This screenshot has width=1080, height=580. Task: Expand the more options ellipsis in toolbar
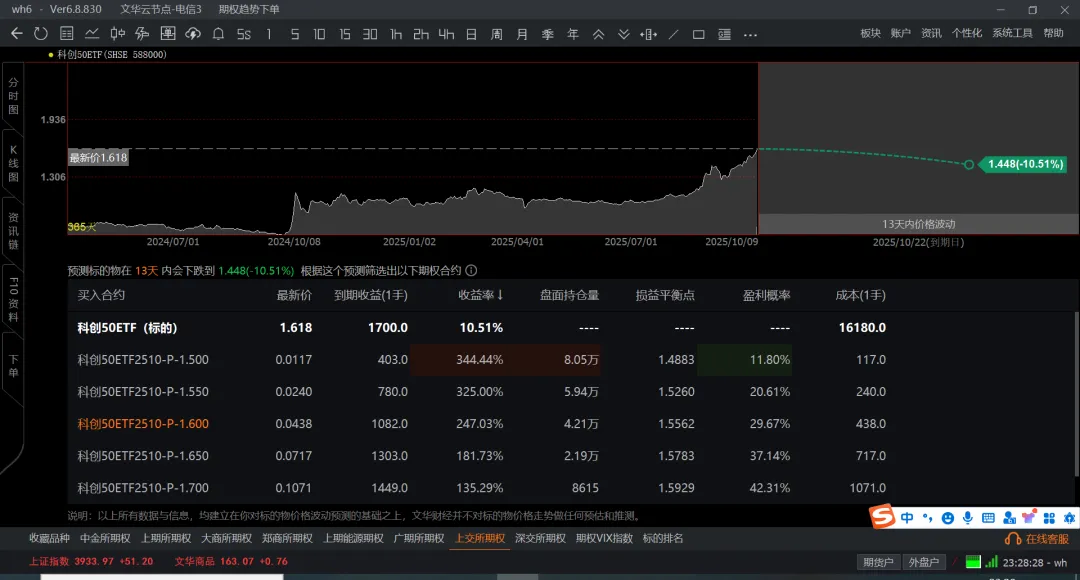(749, 34)
